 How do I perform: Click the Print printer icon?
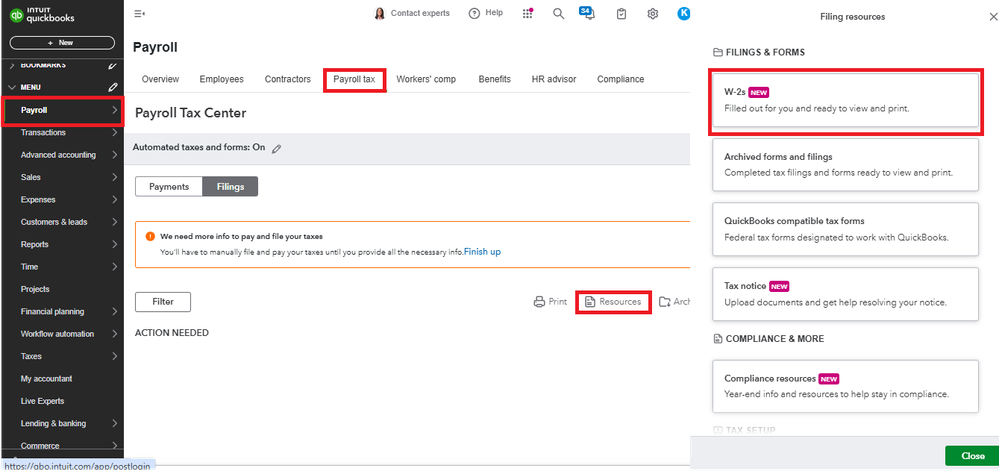(539, 302)
